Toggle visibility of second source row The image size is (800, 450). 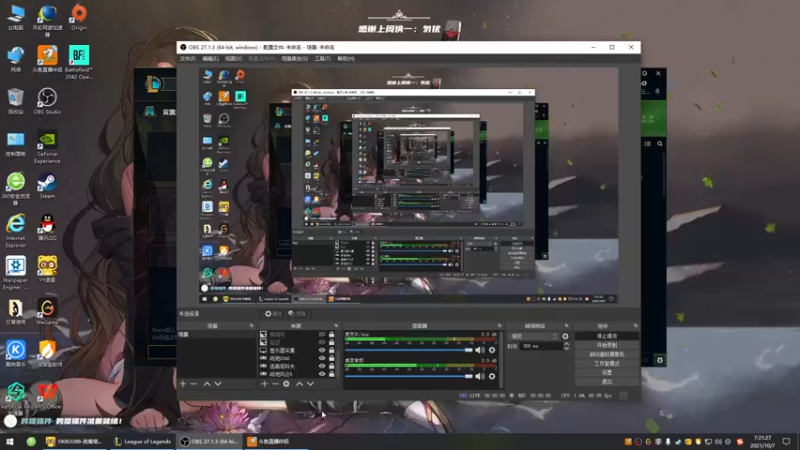click(x=322, y=342)
